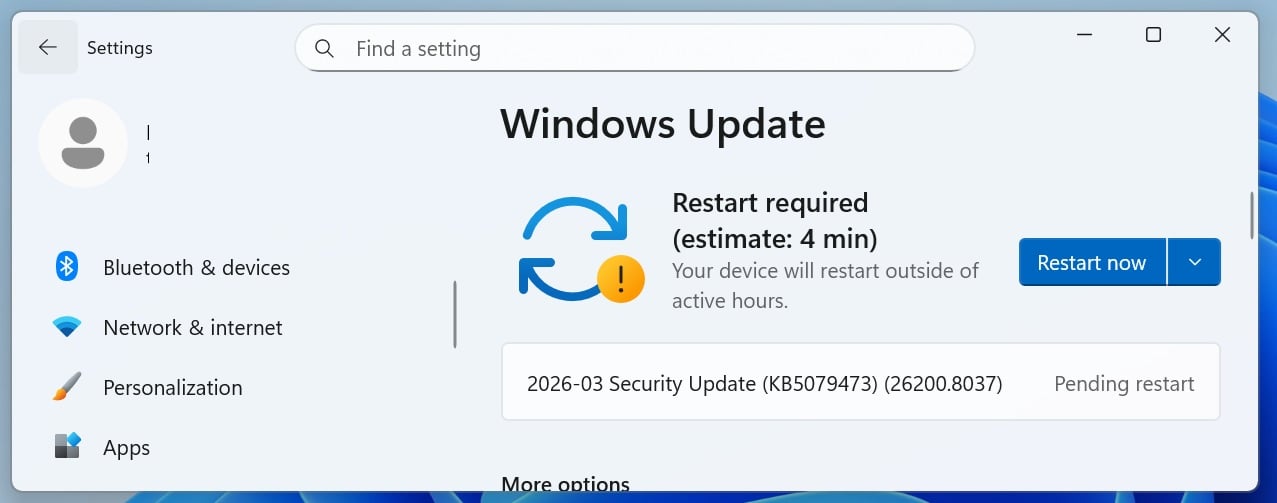Open the Apps settings category
This screenshot has width=1277, height=503.
click(126, 448)
